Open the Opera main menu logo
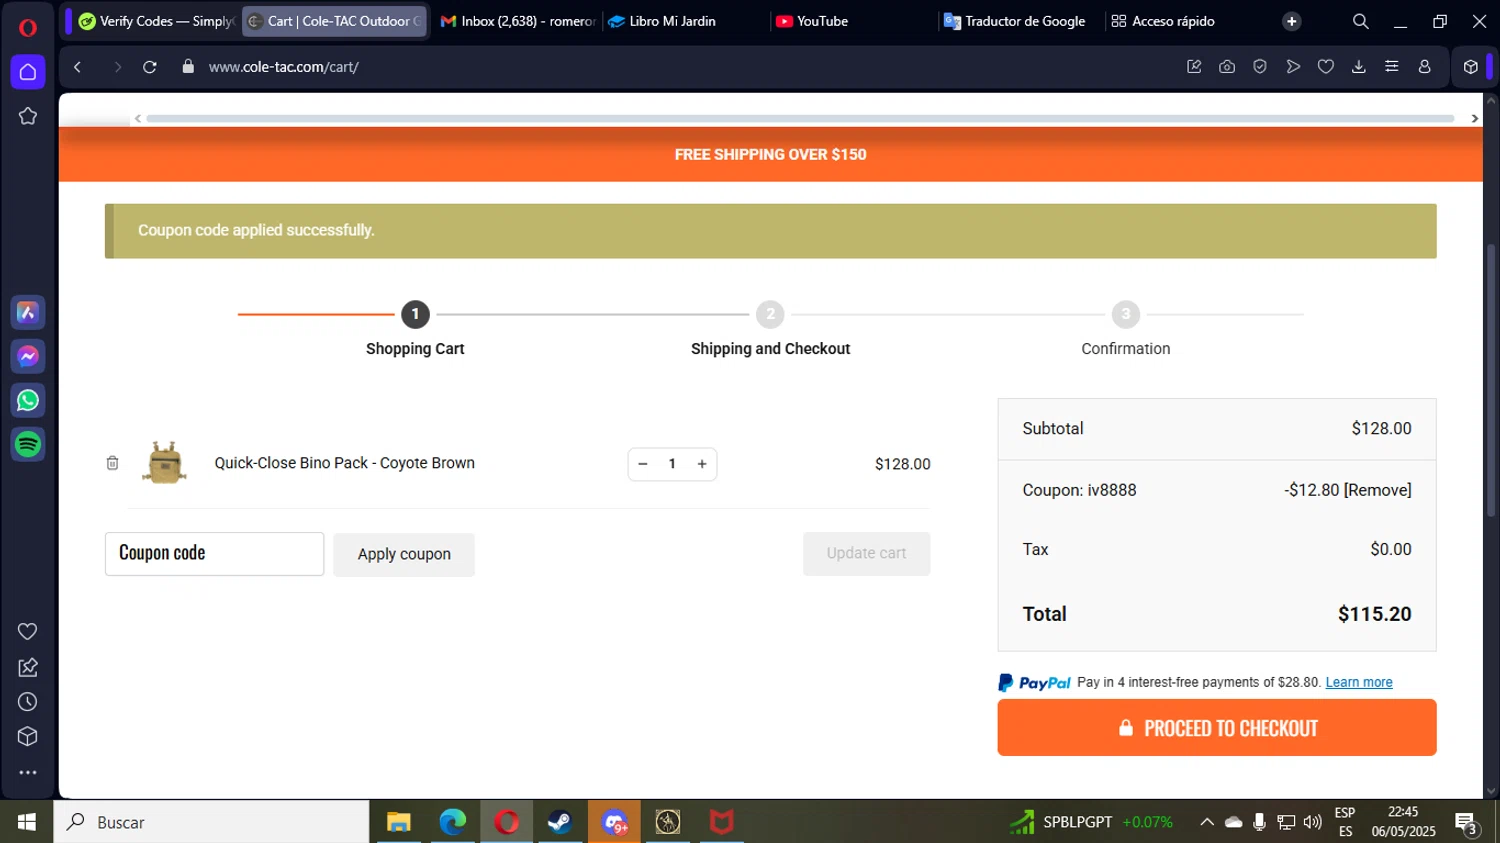The width and height of the screenshot is (1500, 843). pos(28,27)
